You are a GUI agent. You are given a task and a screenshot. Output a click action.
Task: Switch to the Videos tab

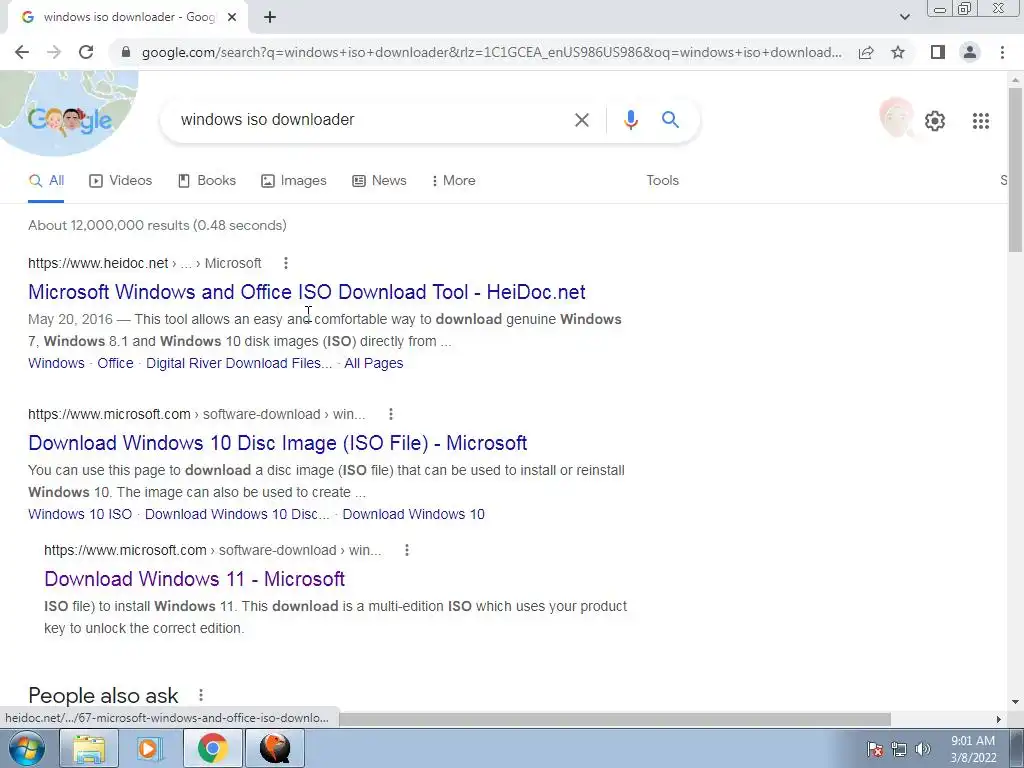point(120,181)
